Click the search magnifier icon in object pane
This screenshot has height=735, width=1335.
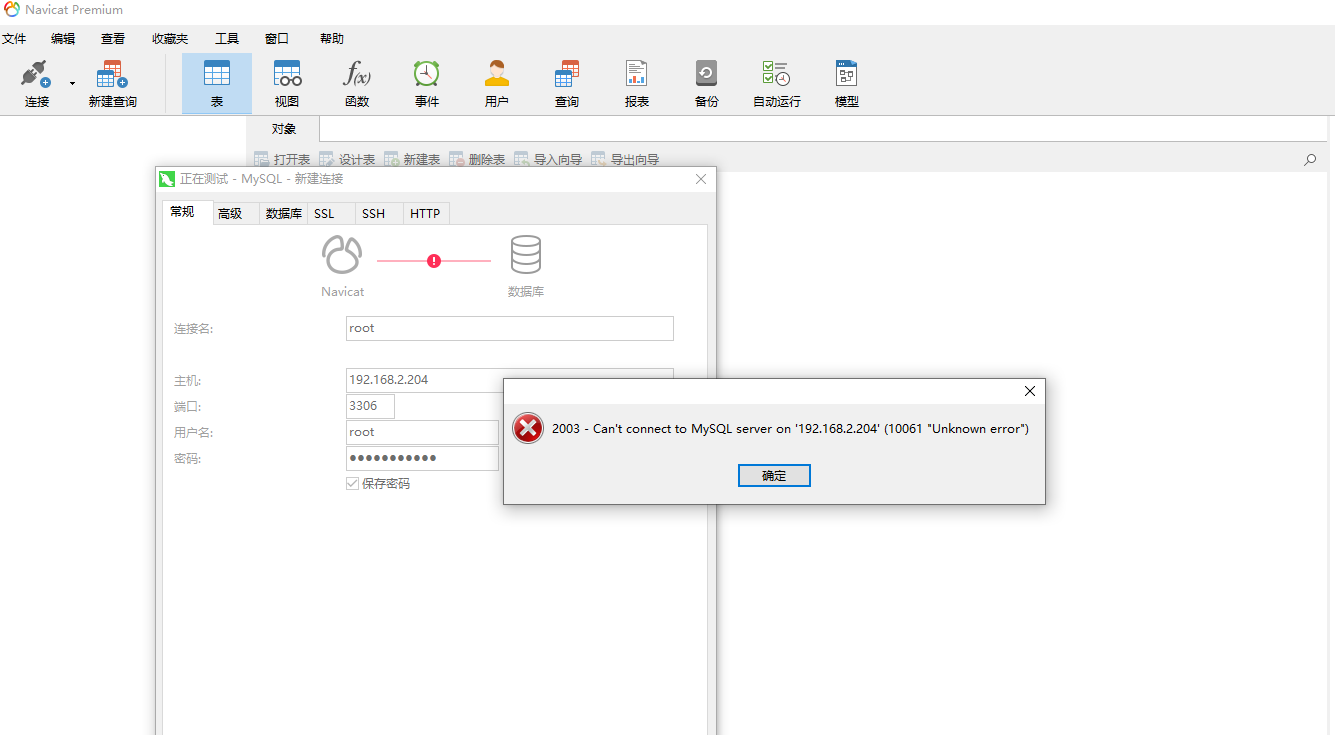pyautogui.click(x=1310, y=159)
